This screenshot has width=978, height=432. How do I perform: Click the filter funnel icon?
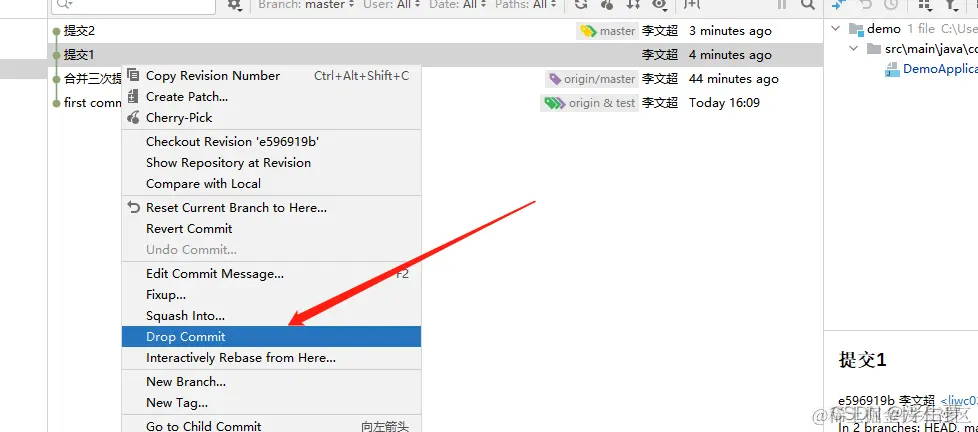(x=951, y=4)
